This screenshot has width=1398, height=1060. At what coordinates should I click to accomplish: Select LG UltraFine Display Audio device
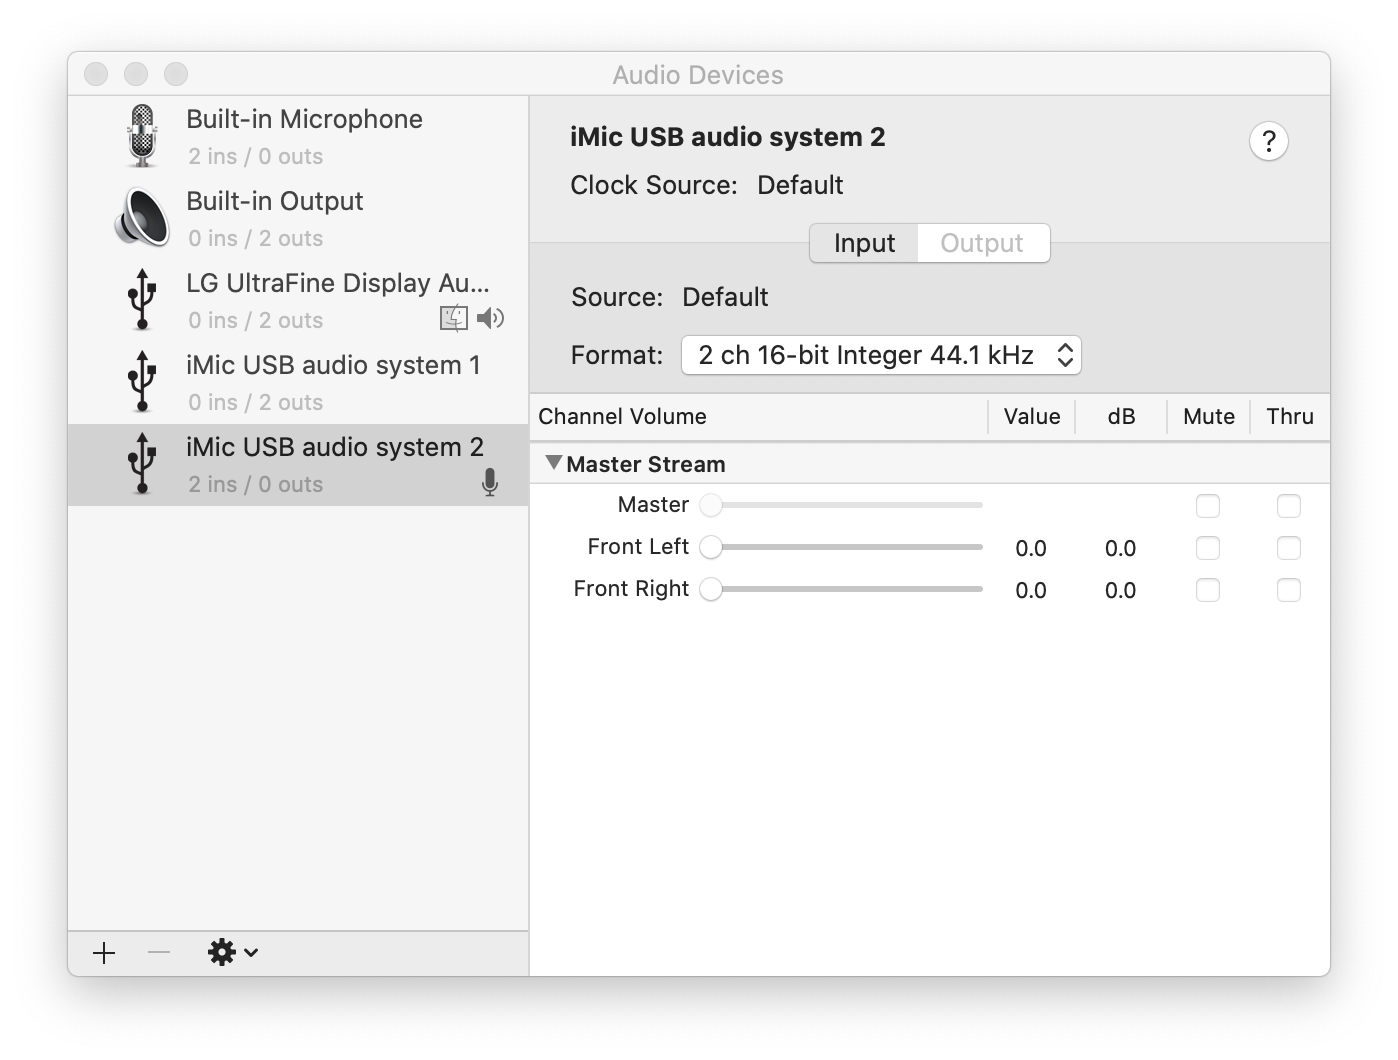[x=298, y=301]
